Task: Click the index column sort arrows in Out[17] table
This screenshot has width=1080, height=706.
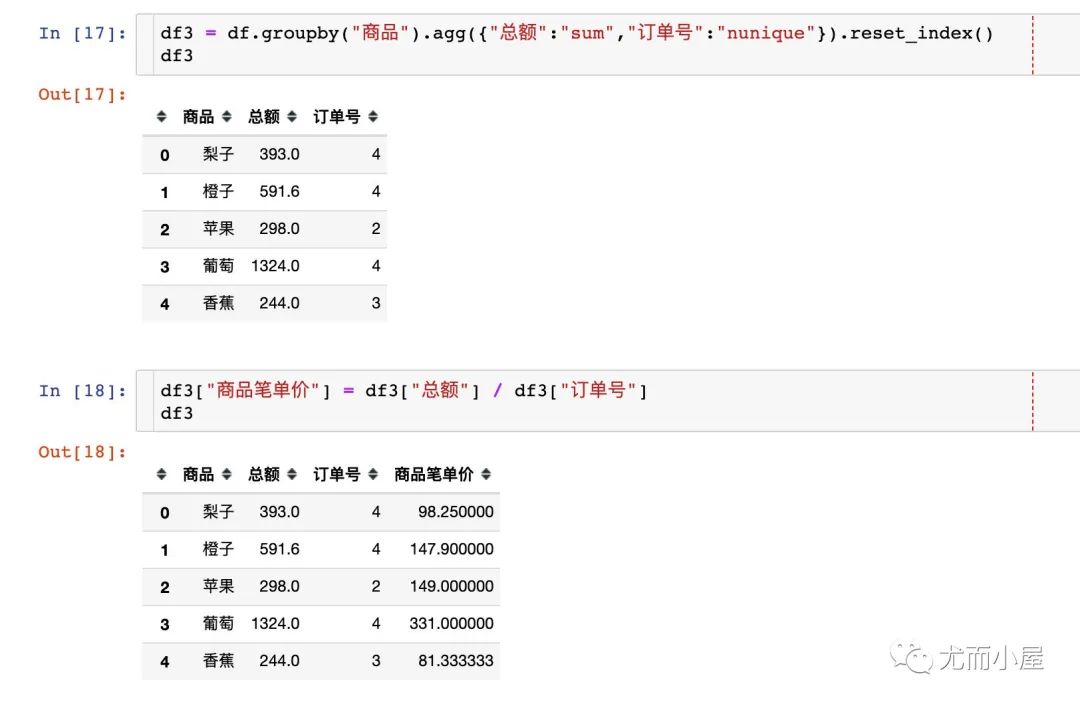Action: (x=161, y=116)
